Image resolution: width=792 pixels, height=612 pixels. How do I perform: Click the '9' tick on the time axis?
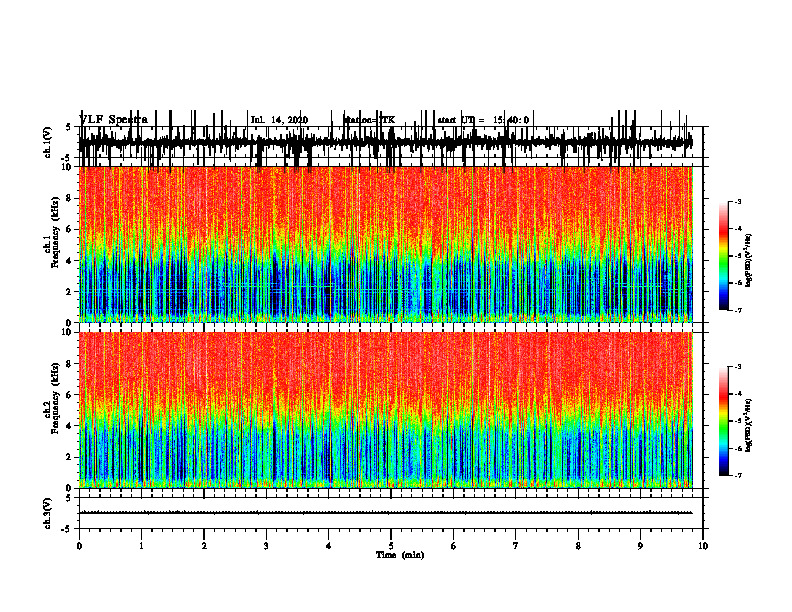tap(640, 546)
